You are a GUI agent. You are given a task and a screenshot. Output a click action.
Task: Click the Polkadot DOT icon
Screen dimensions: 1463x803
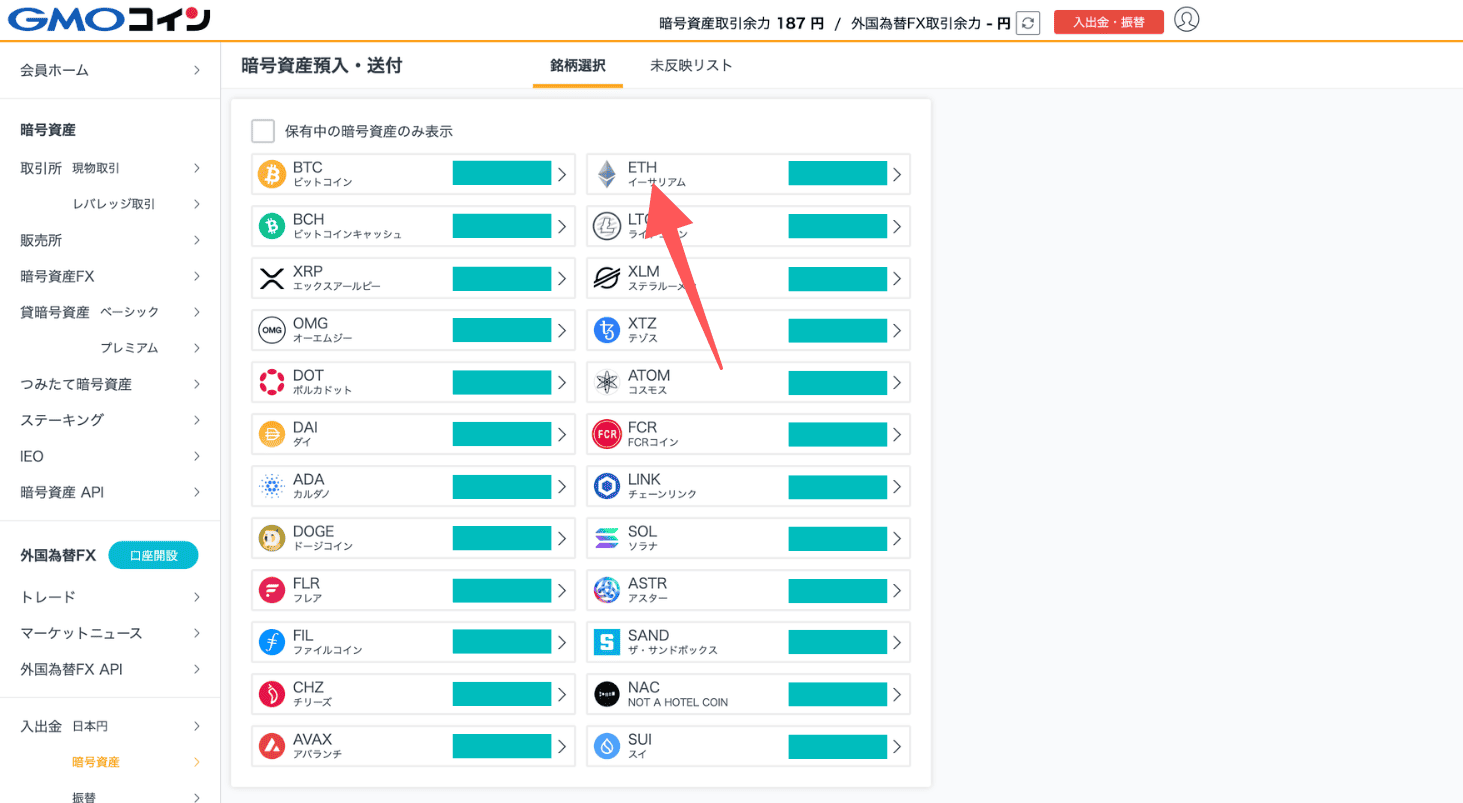coord(272,382)
